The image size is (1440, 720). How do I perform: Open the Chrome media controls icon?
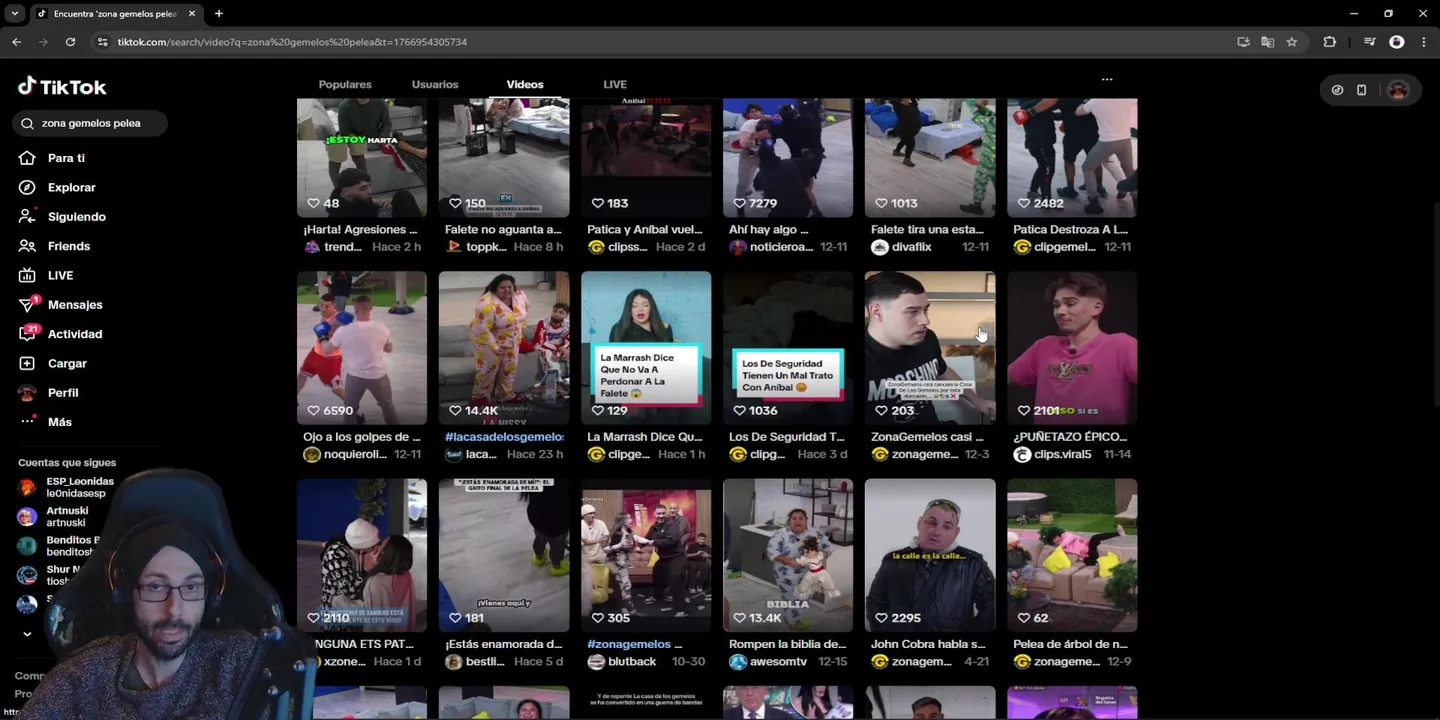coord(1369,42)
